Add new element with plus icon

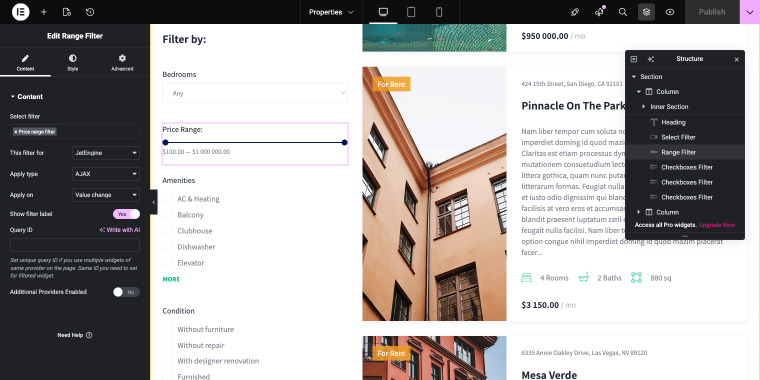tap(44, 12)
